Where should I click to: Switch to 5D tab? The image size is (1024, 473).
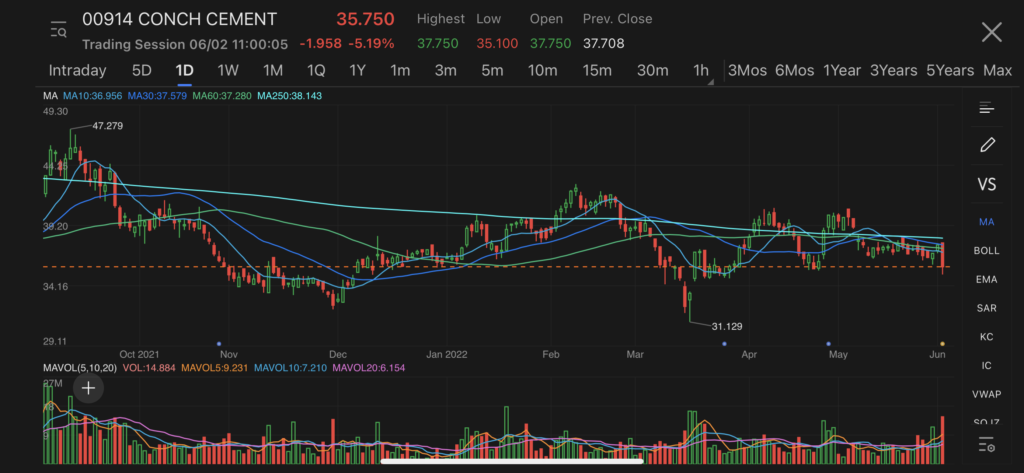coord(142,71)
